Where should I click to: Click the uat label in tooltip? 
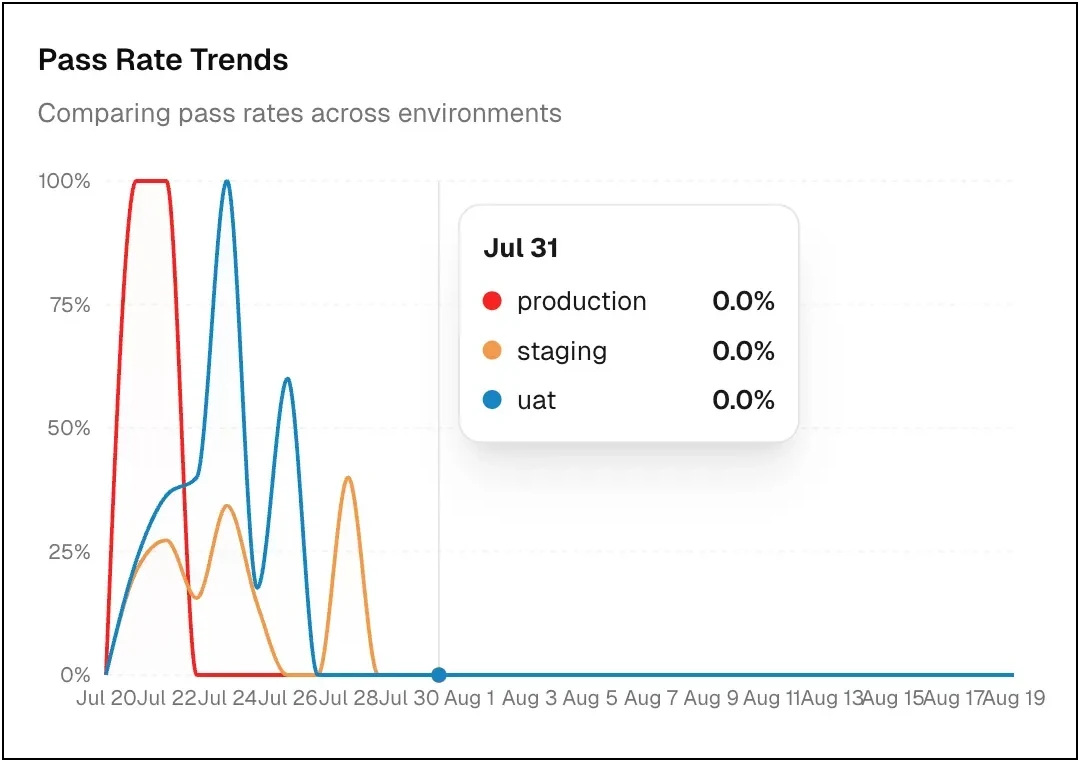click(x=536, y=400)
